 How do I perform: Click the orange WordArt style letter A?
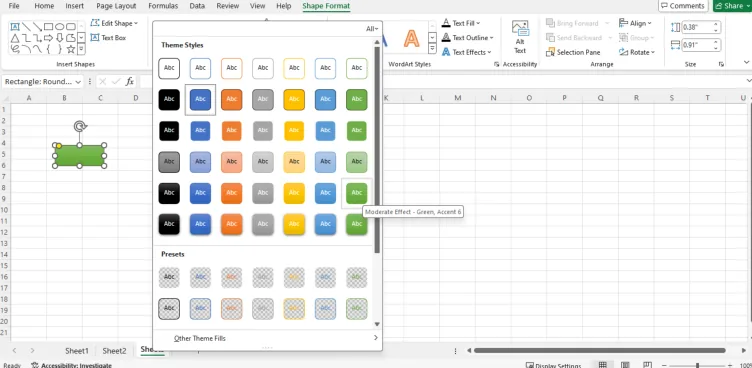[x=411, y=38]
